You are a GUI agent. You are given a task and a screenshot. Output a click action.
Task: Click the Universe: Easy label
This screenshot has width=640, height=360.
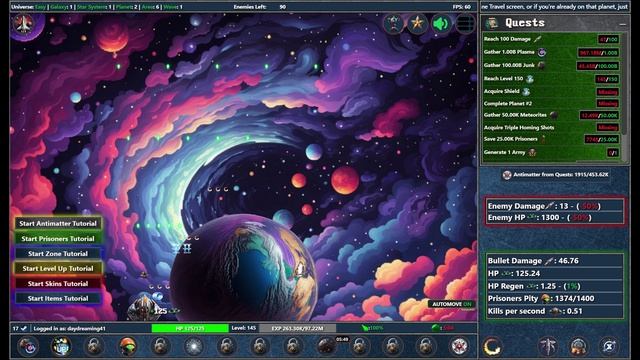(x=28, y=7)
